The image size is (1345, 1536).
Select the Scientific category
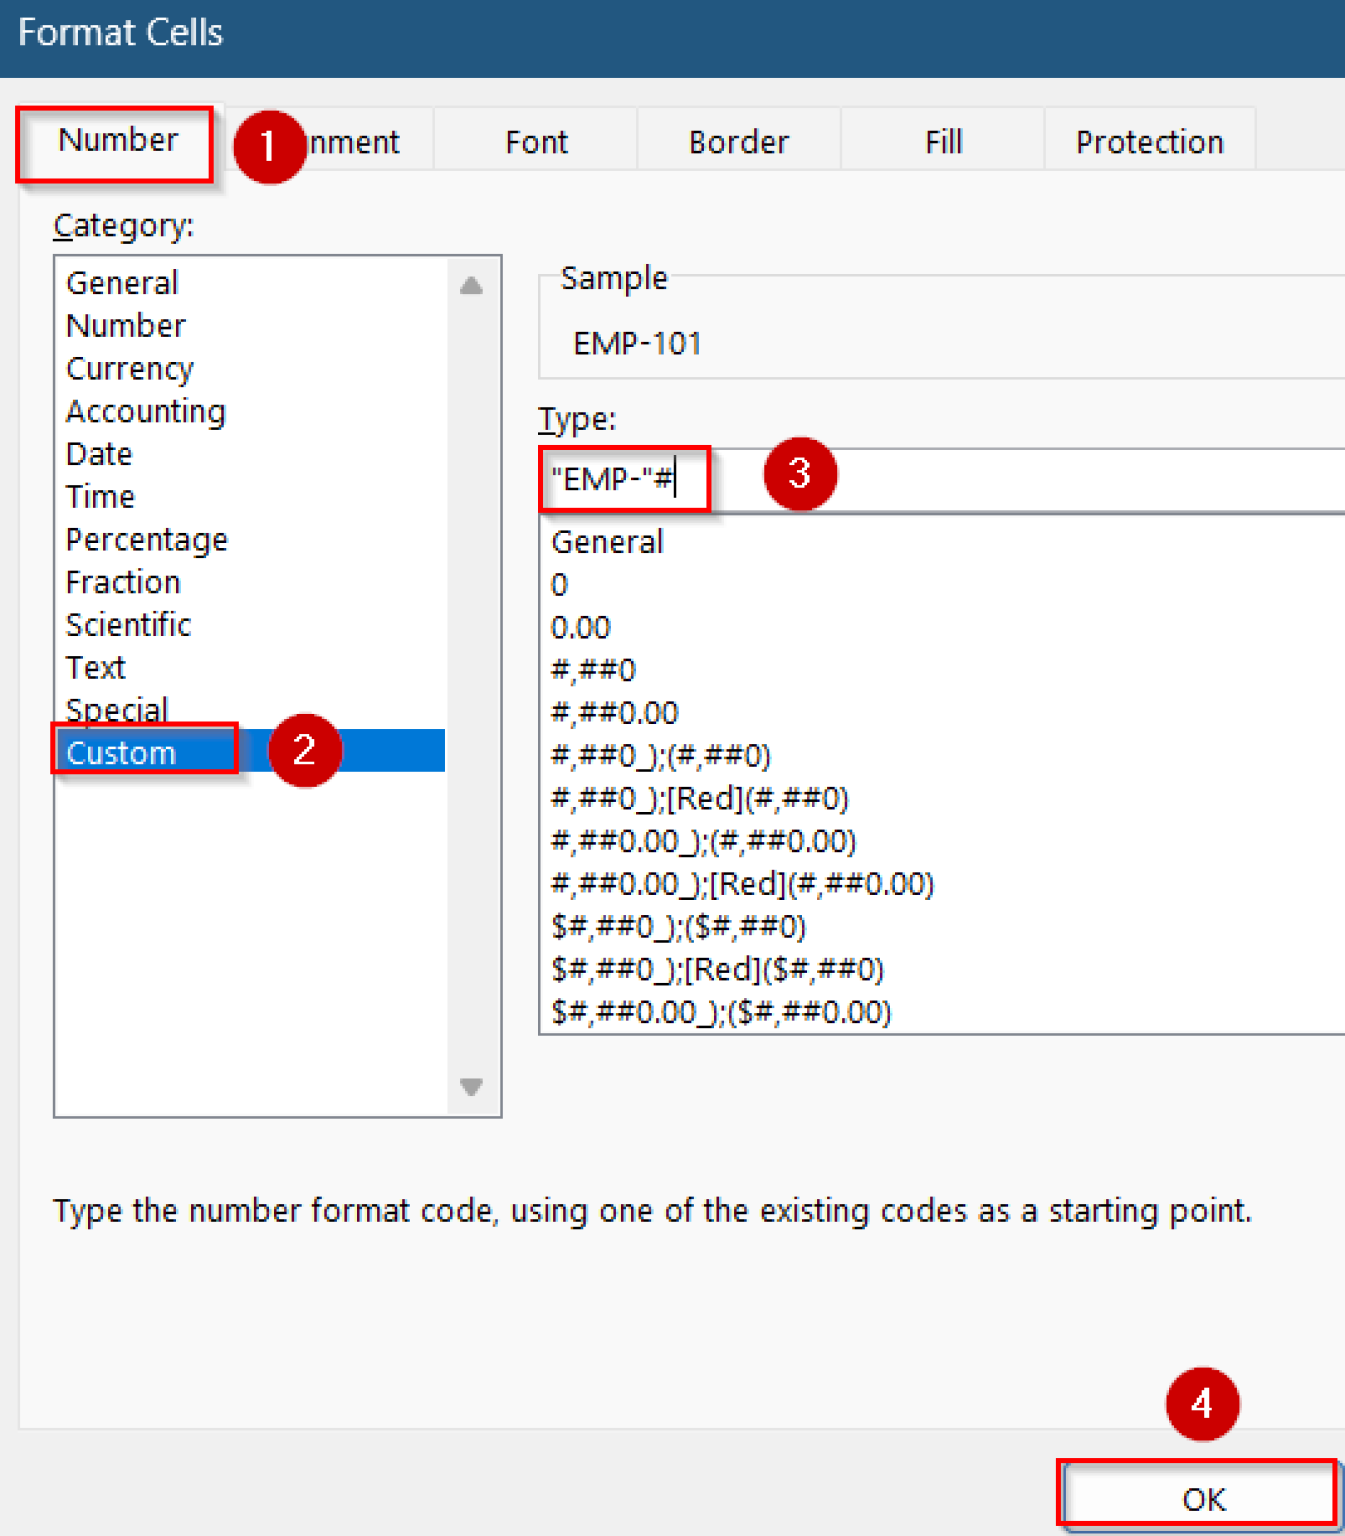(128, 624)
